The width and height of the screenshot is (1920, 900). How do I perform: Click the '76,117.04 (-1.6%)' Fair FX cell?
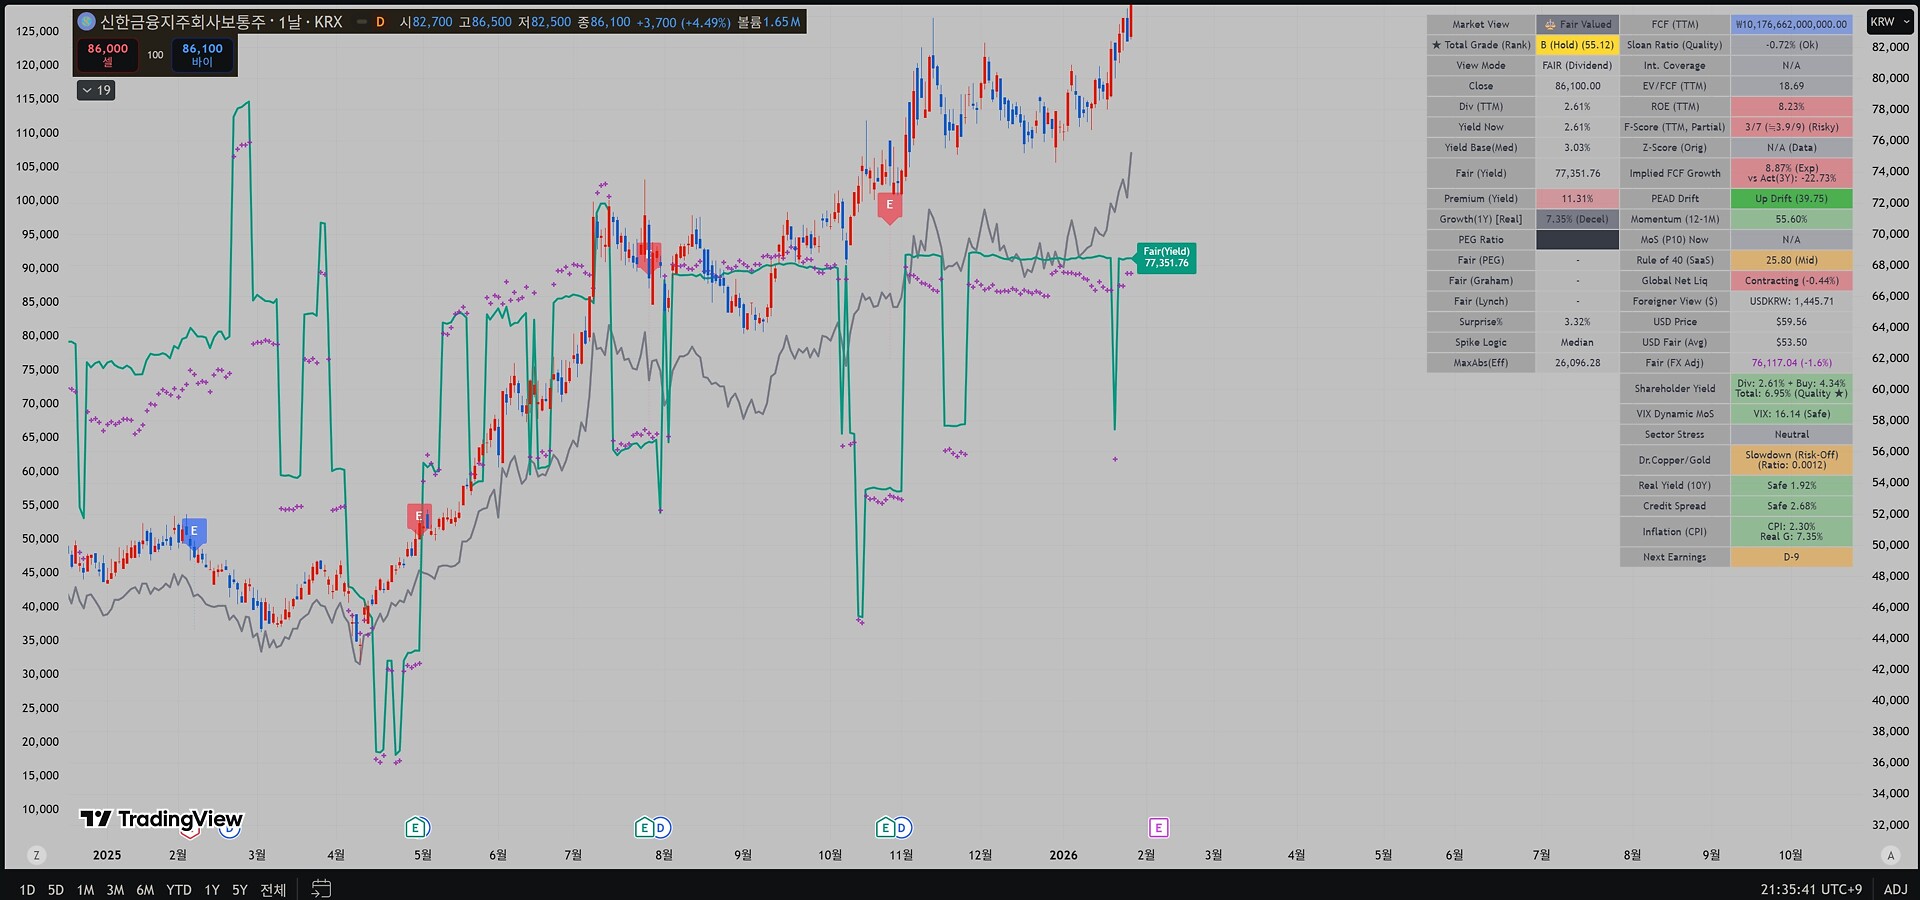coord(1791,363)
